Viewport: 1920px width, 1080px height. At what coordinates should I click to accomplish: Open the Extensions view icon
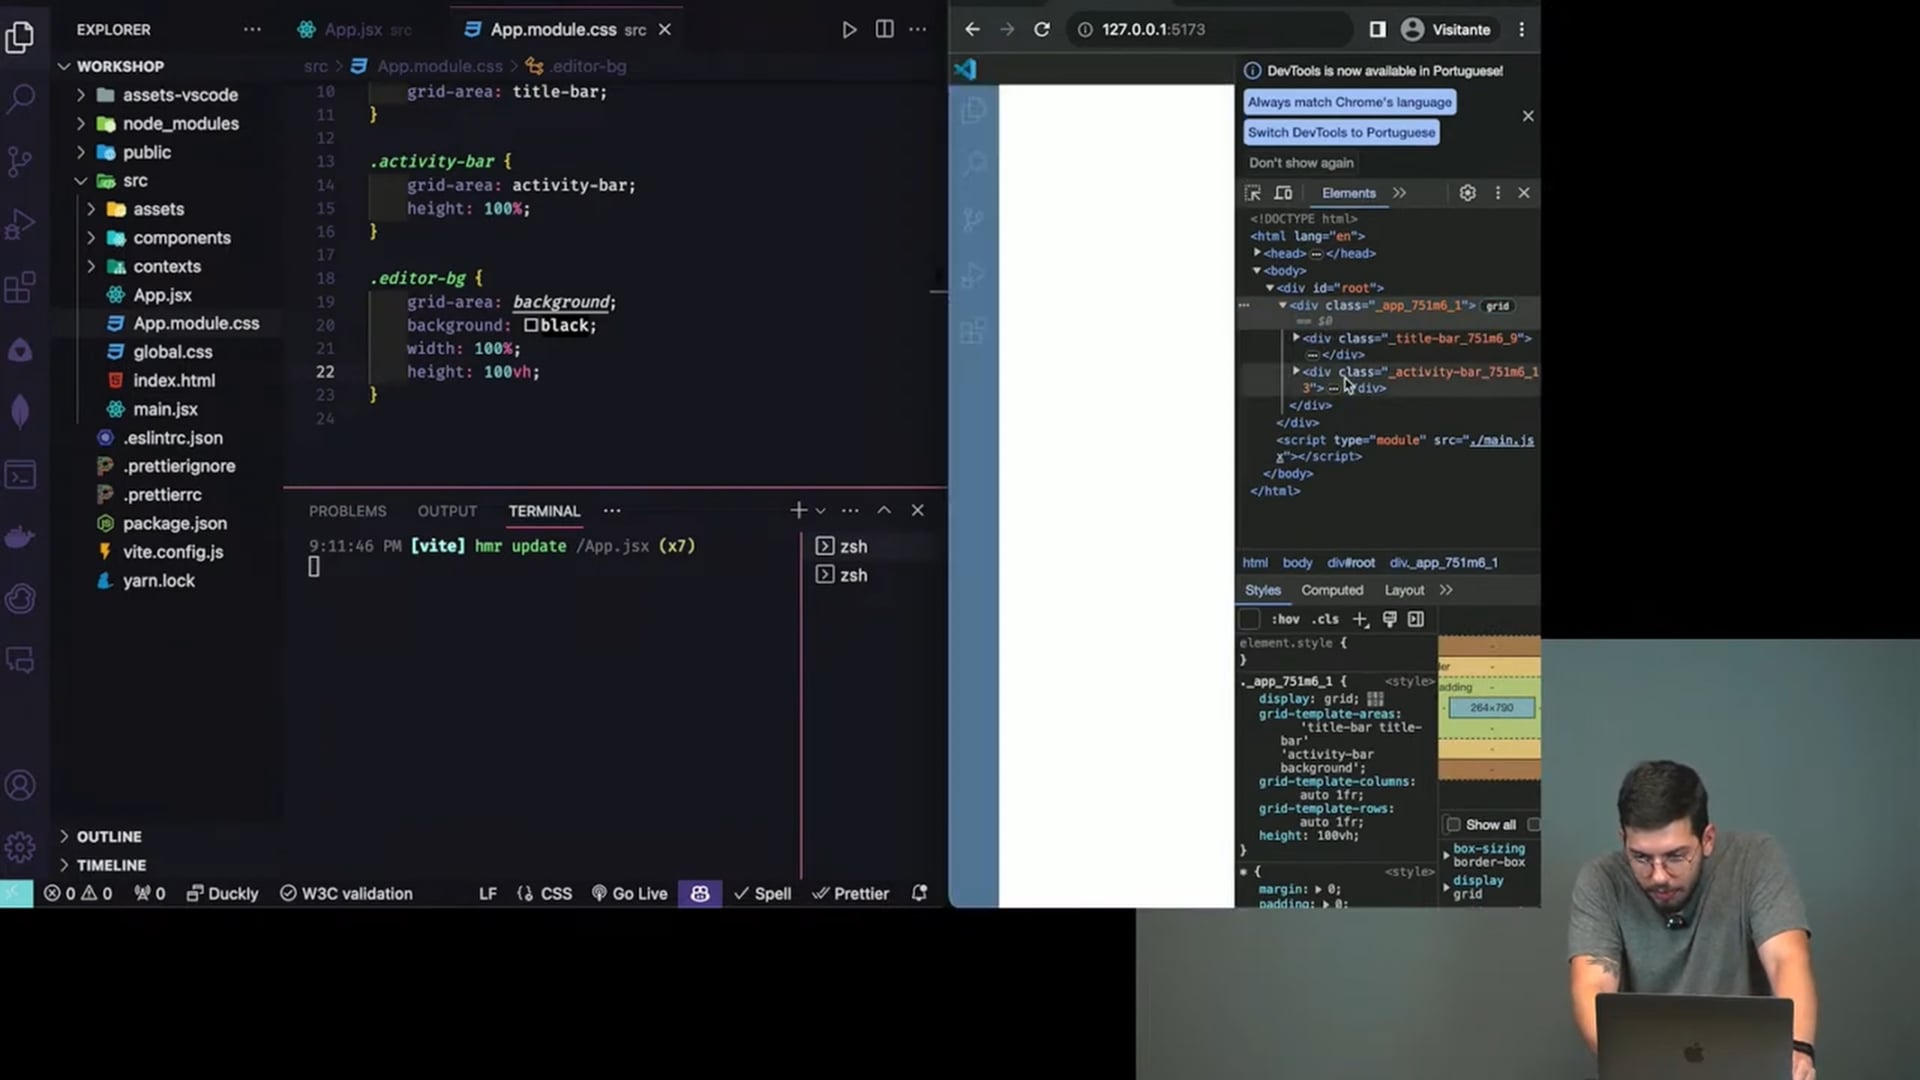21,288
